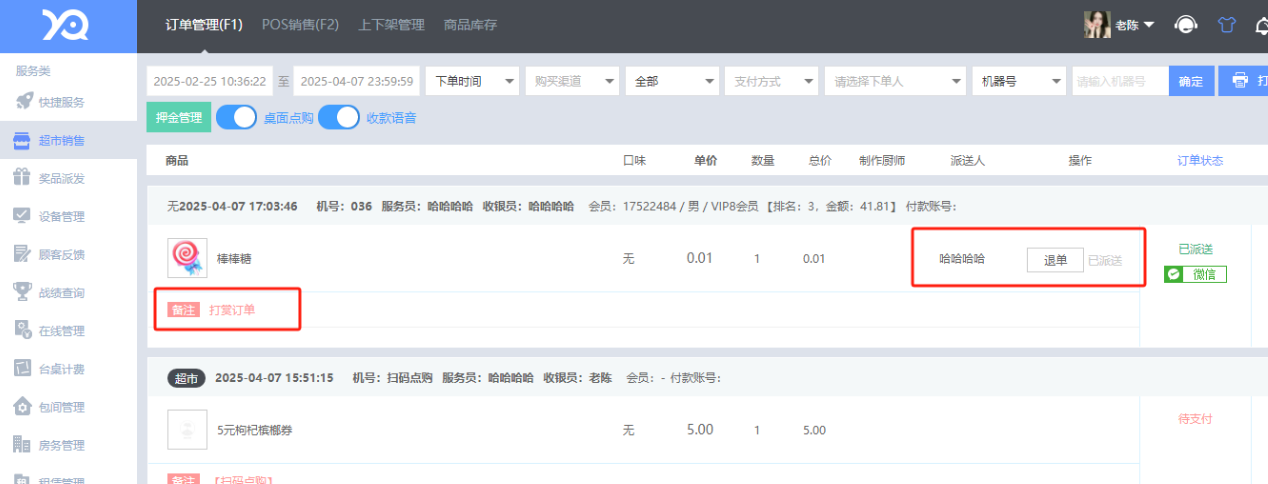Open the 商品库存 tab
1268x484 pixels.
[x=470, y=25]
